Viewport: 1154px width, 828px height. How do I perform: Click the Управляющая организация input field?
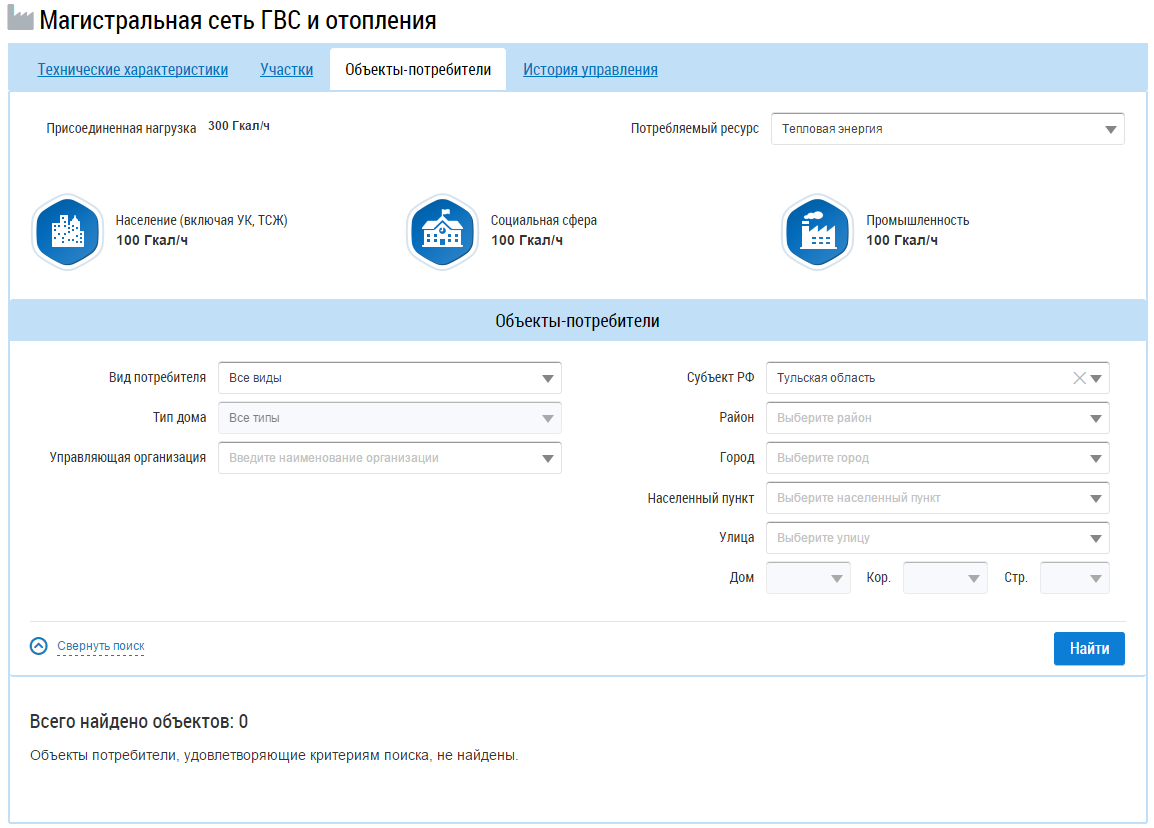click(x=380, y=458)
